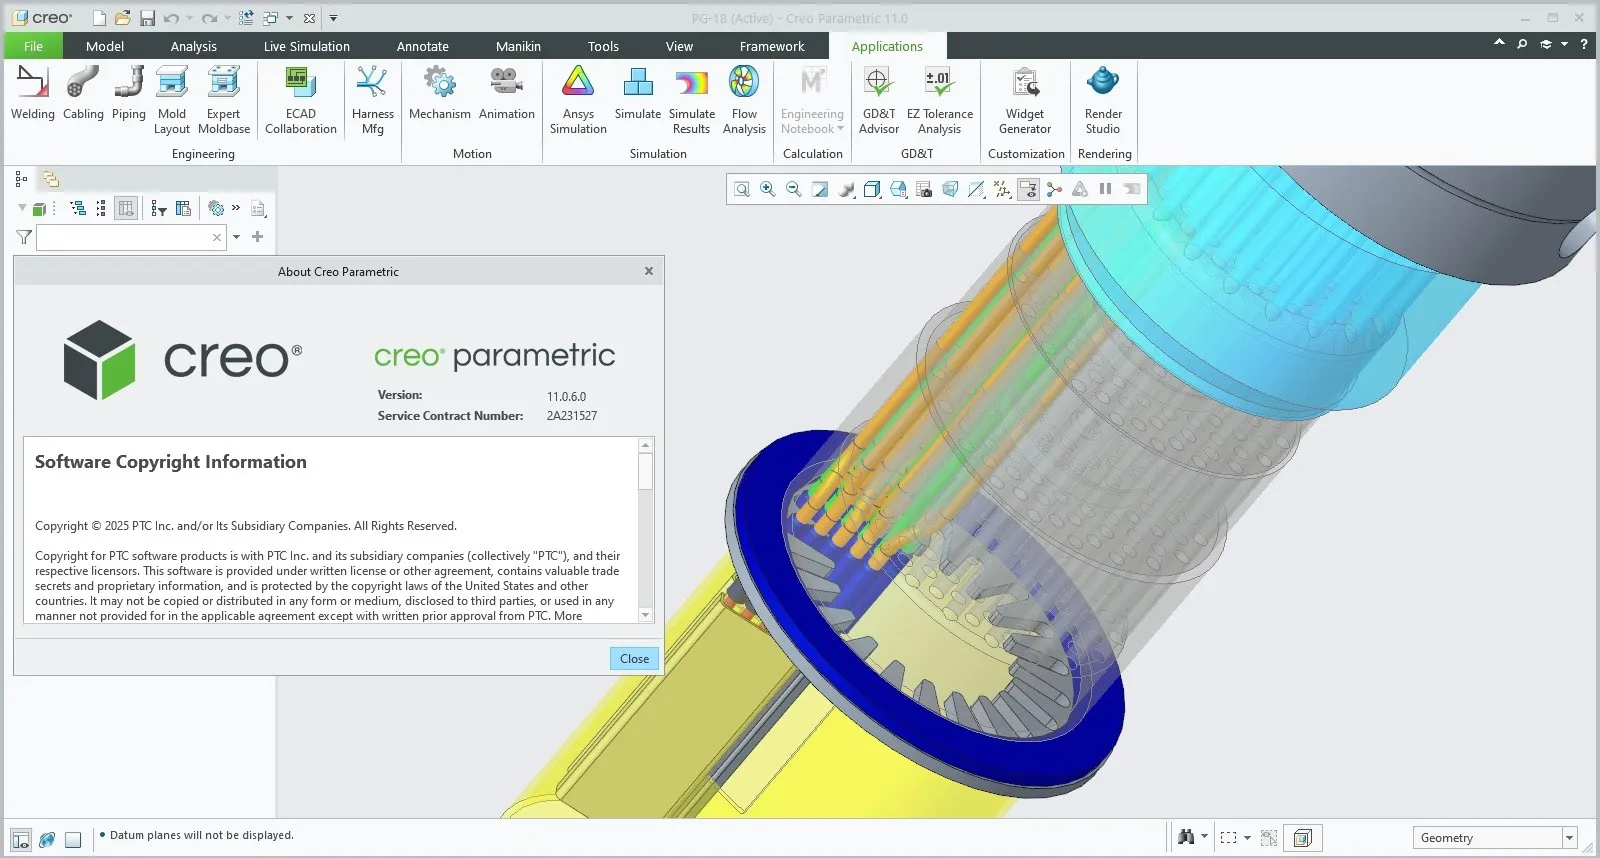
Task: Click Zoom In in graphics toolbar
Action: tap(768, 189)
